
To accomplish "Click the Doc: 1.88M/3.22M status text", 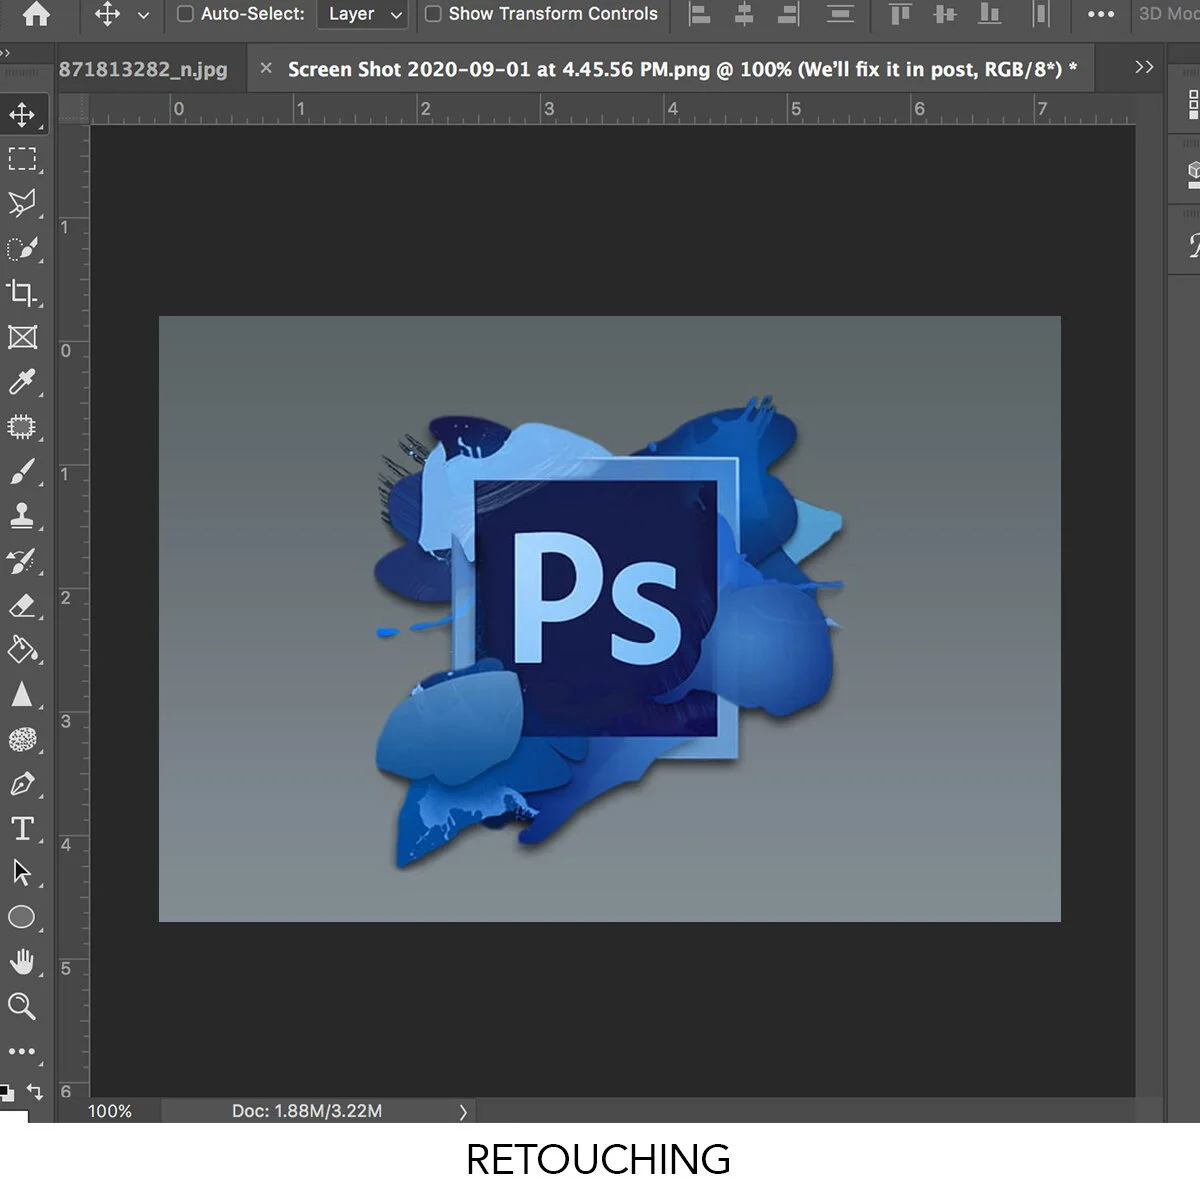I will coord(307,1111).
